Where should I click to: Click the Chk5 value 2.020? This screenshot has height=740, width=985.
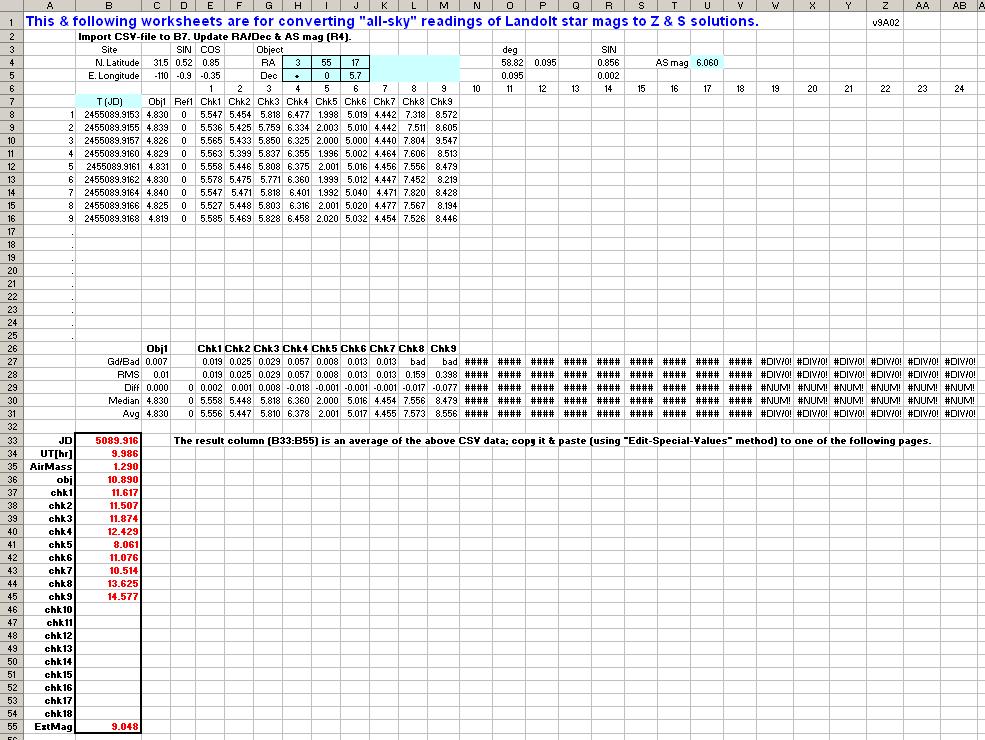[x=327, y=219]
